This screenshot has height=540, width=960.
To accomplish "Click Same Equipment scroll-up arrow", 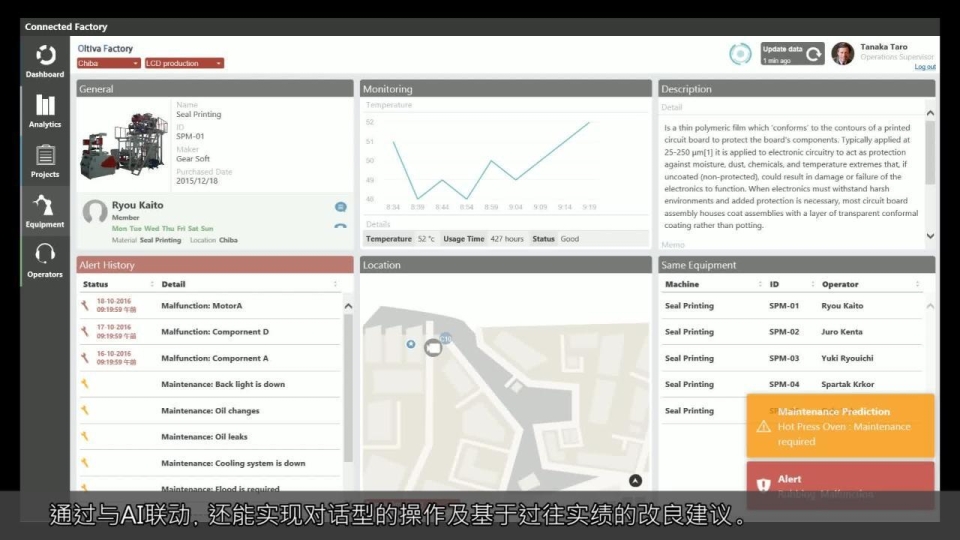I will click(x=930, y=306).
